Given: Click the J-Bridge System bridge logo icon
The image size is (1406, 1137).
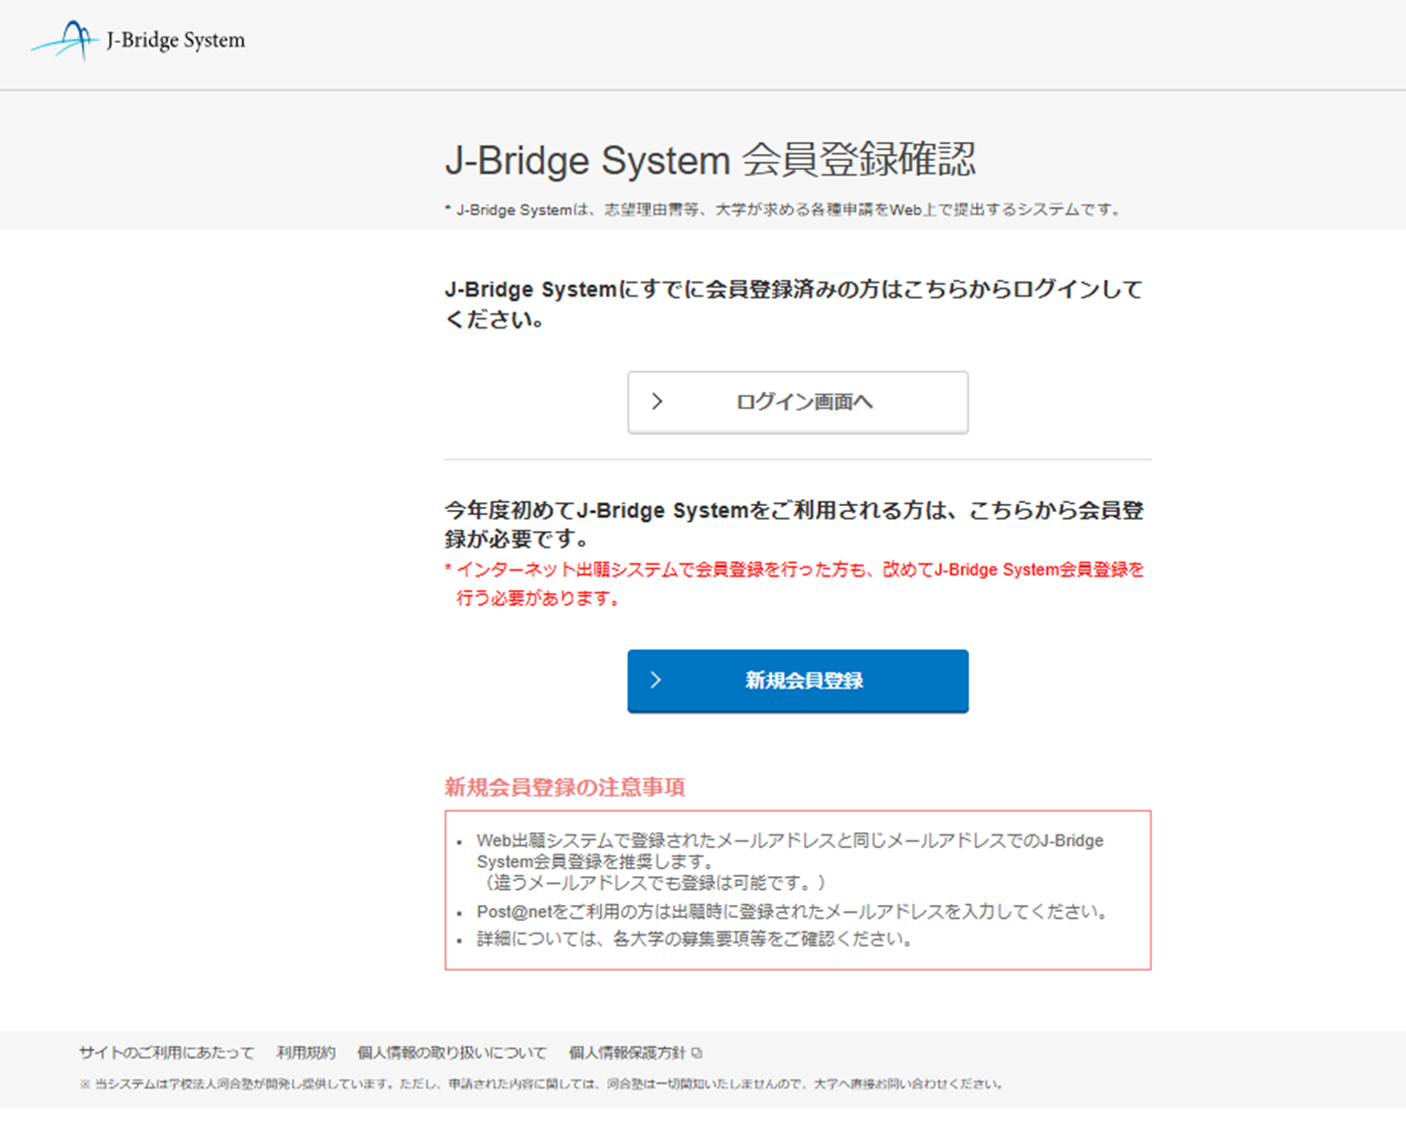Looking at the screenshot, I should click(65, 40).
